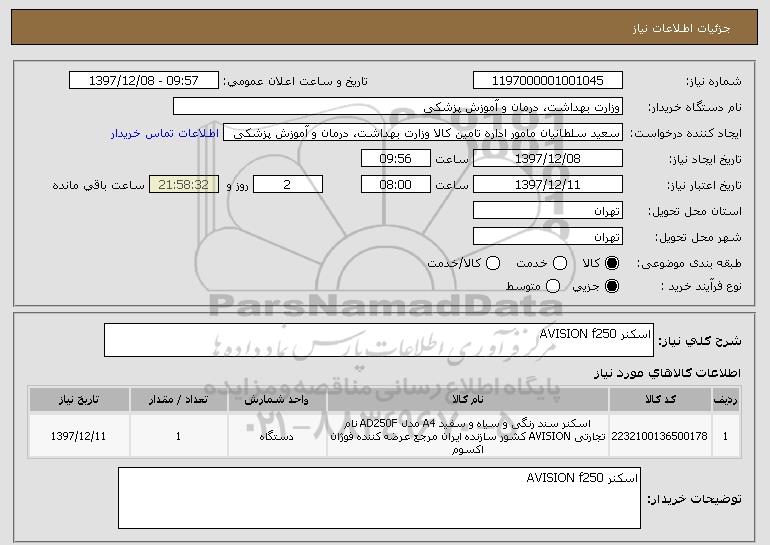Screen dimensions: 770x545
Task: Click اطلاعات کالاهای مورد نیاز heading
Action: click(667, 374)
